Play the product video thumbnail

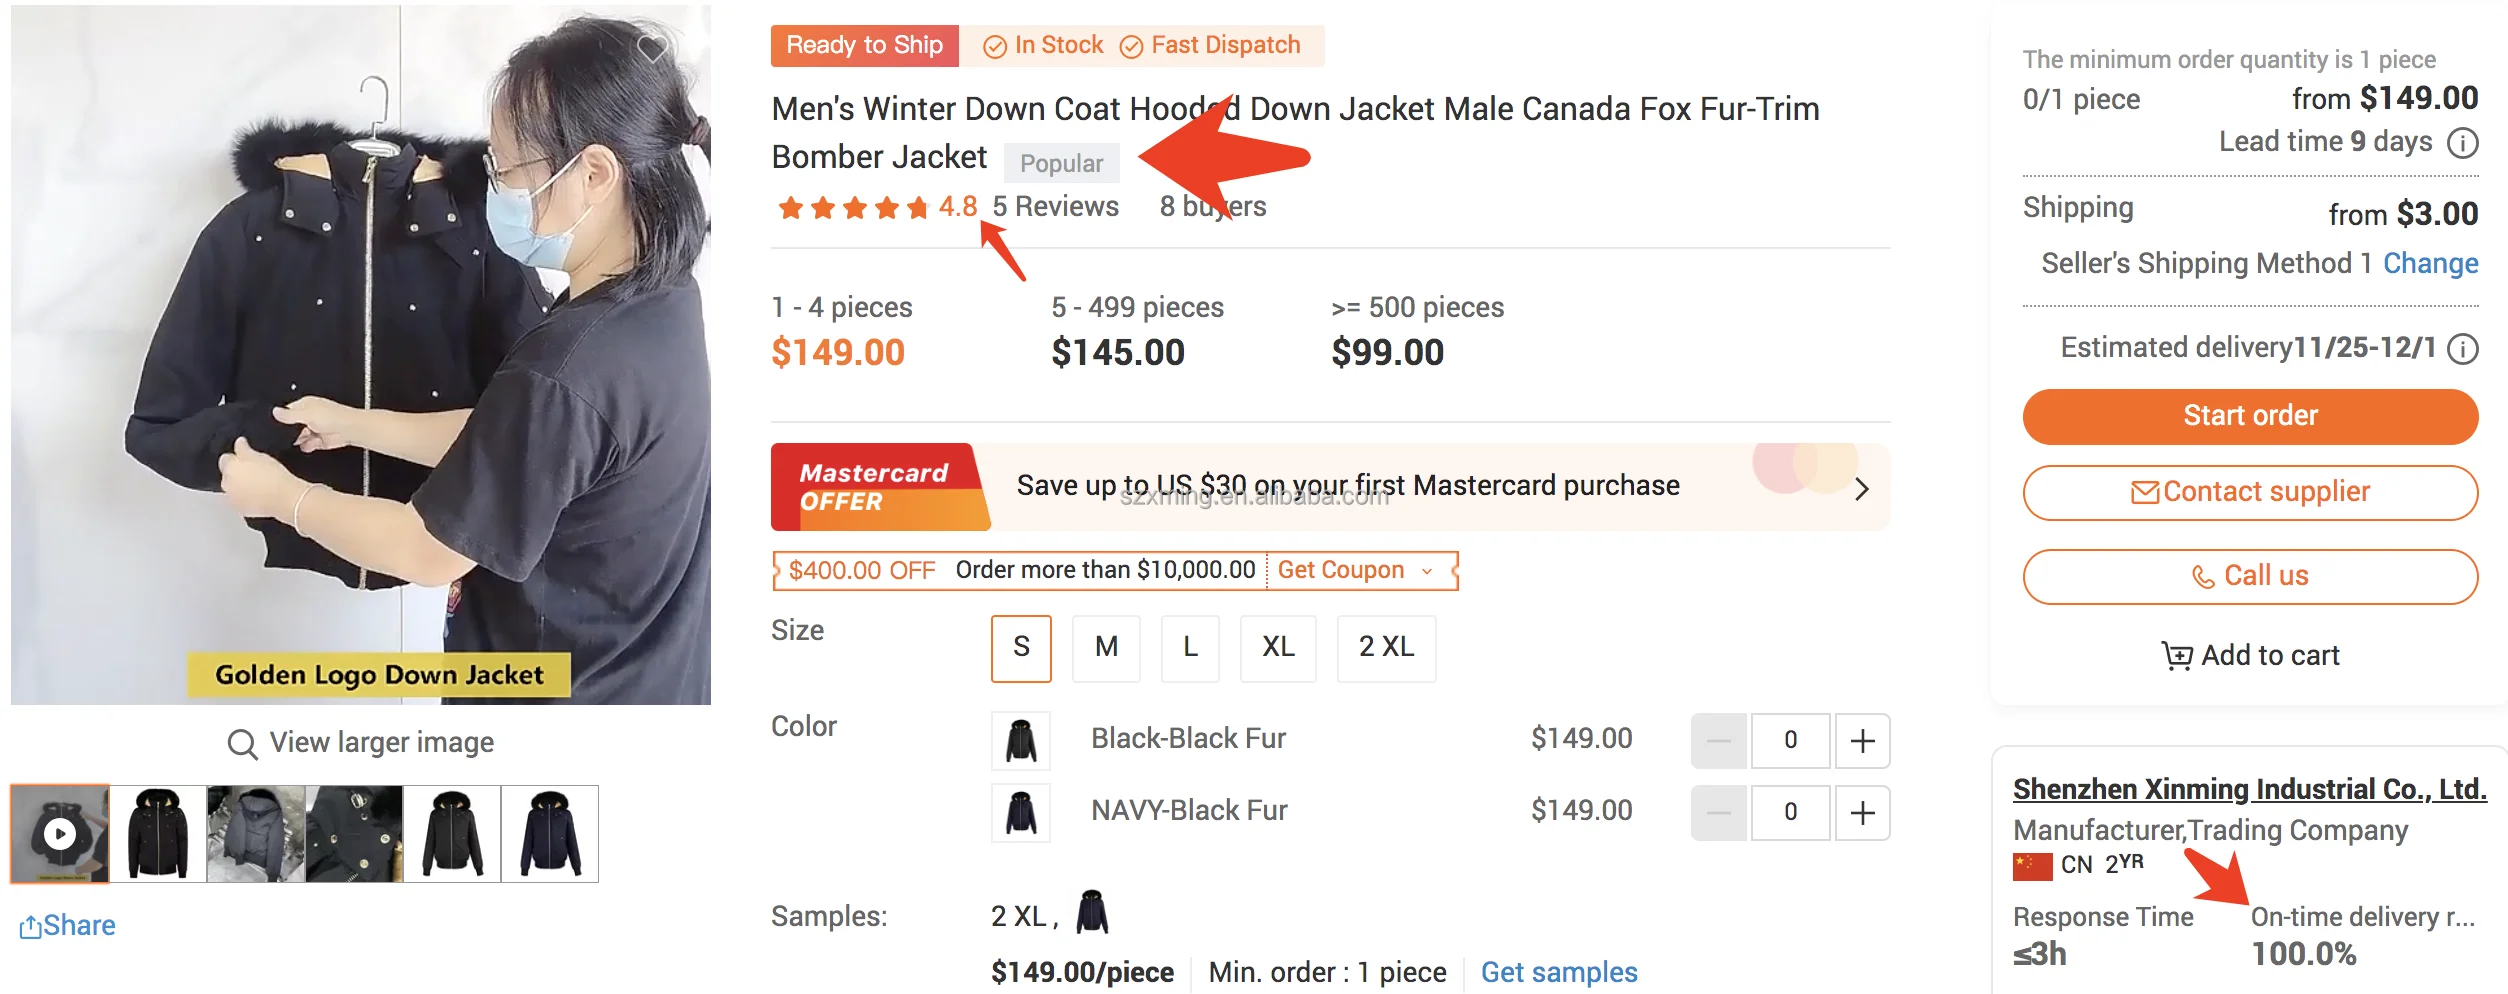point(60,832)
